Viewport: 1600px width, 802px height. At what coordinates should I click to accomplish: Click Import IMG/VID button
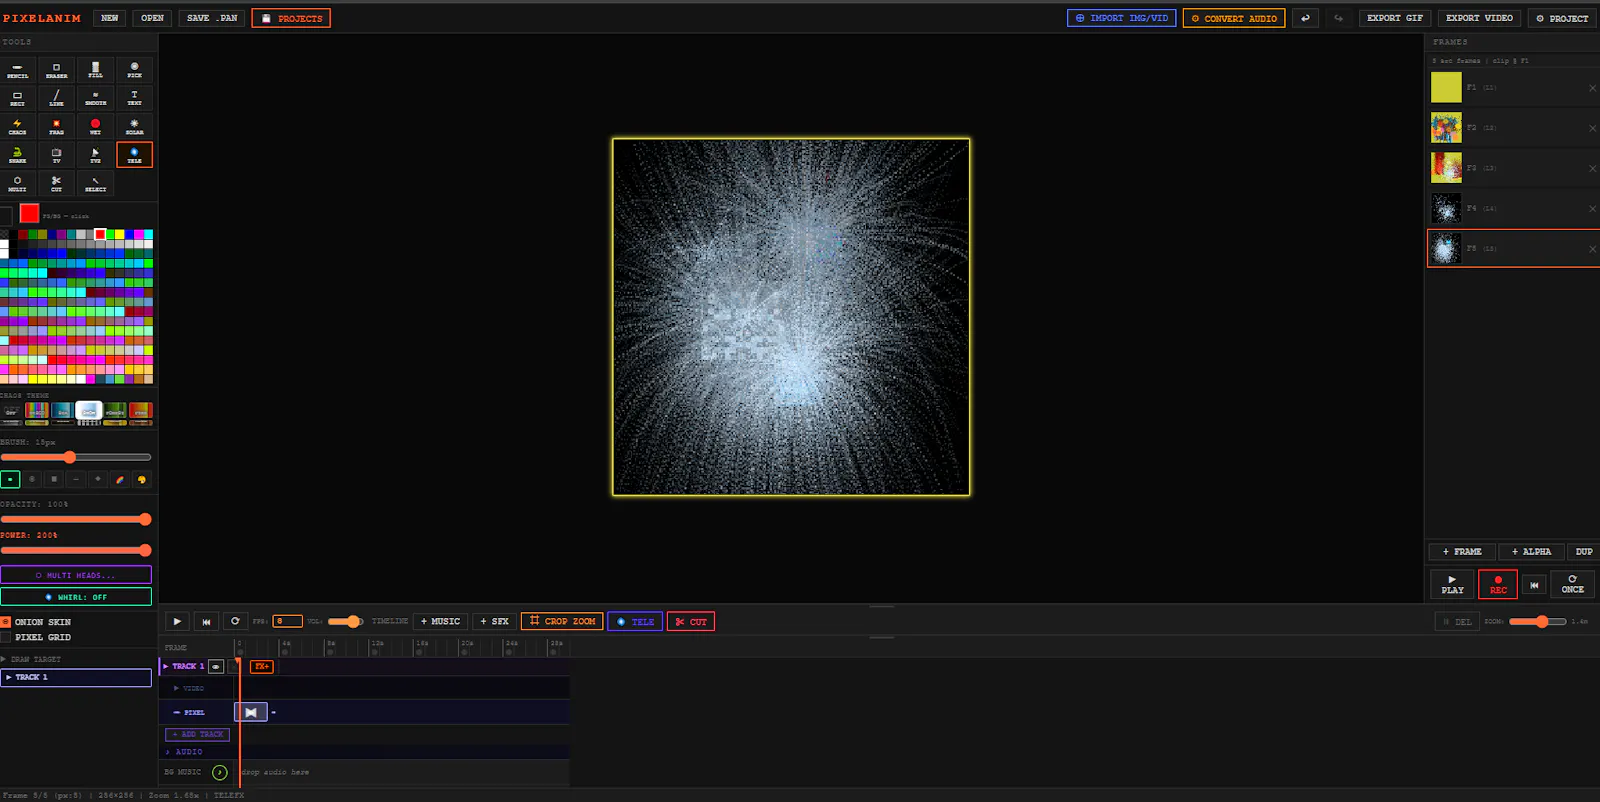[1121, 18]
